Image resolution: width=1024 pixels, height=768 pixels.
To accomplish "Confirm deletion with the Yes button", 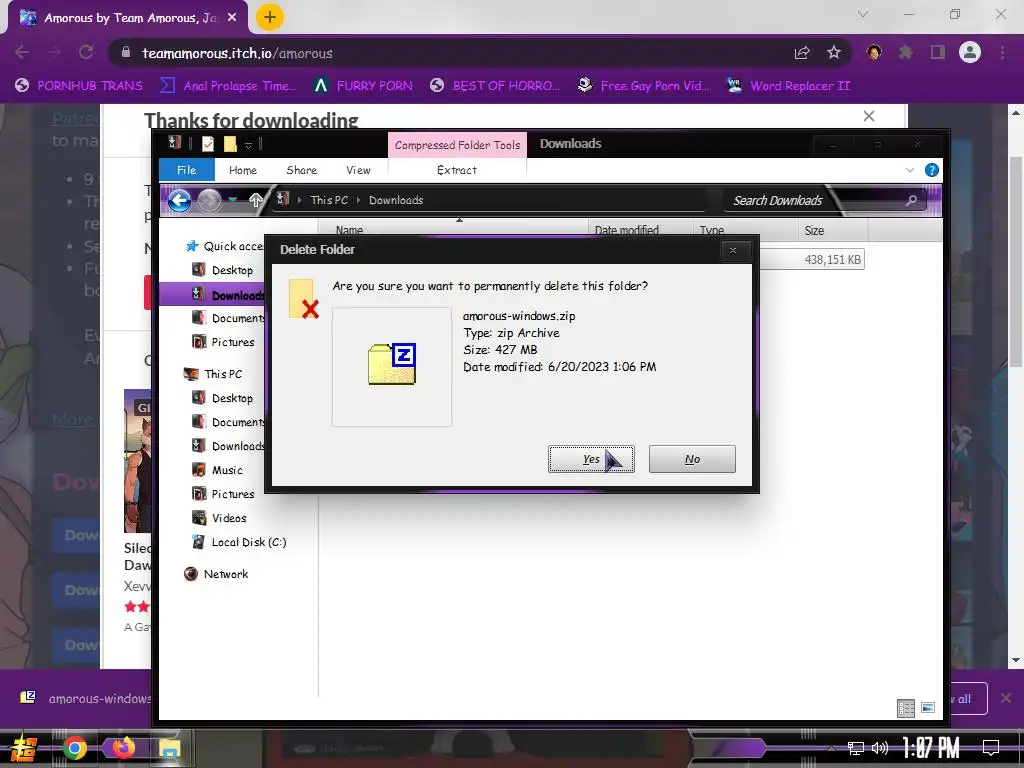I will pos(591,459).
